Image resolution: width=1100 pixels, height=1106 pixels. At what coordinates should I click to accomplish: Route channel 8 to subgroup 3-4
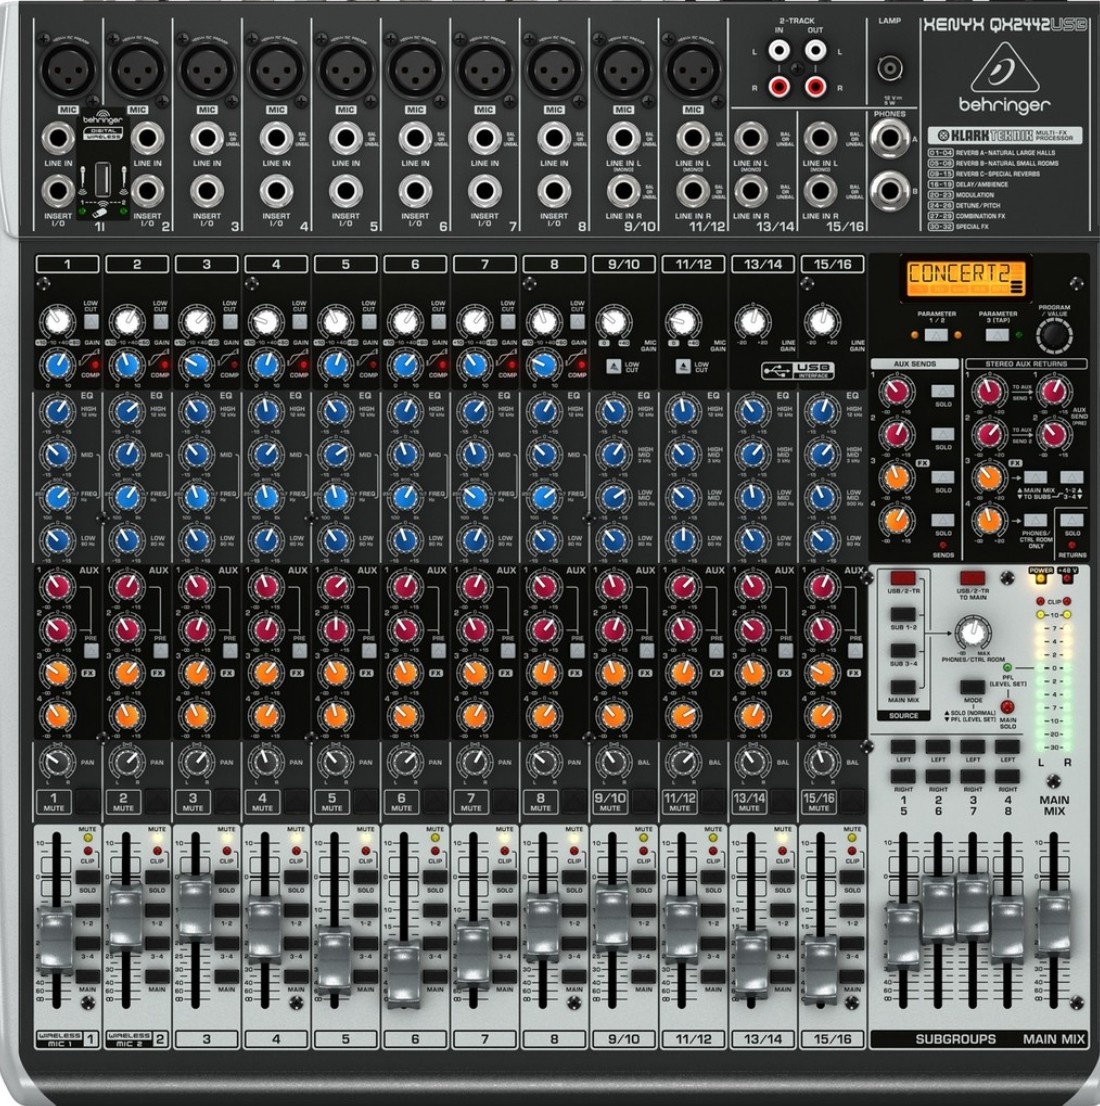[574, 943]
